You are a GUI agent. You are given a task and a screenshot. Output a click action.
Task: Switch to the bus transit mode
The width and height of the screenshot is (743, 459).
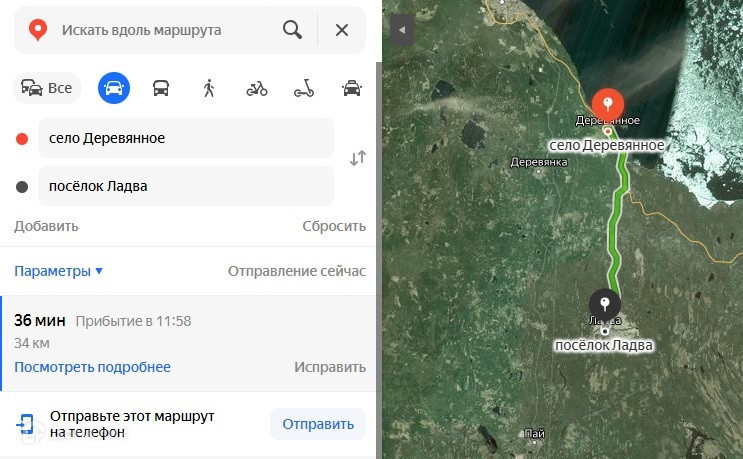coord(161,88)
